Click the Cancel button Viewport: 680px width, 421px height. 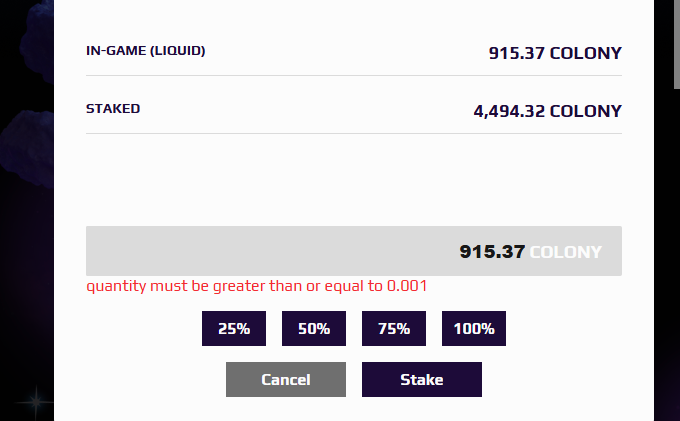(286, 379)
